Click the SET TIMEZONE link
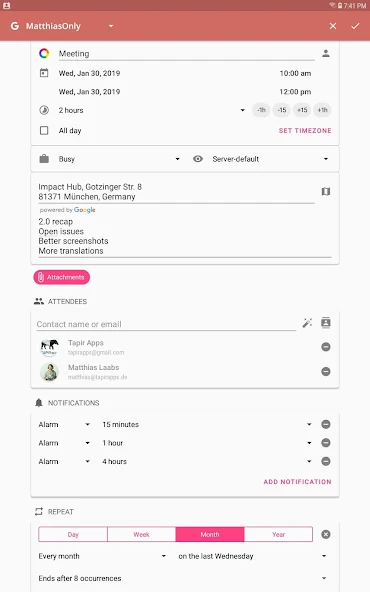This screenshot has width=370, height=592. click(305, 131)
